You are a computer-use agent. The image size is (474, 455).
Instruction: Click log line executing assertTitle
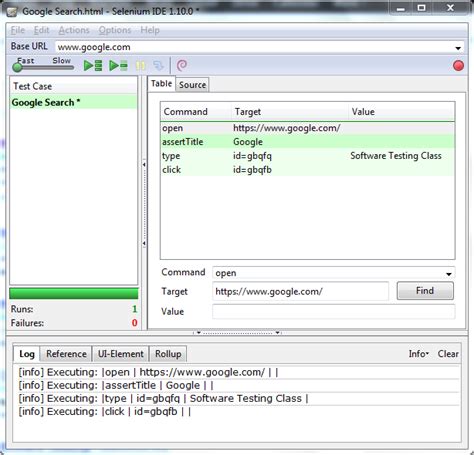click(116, 385)
